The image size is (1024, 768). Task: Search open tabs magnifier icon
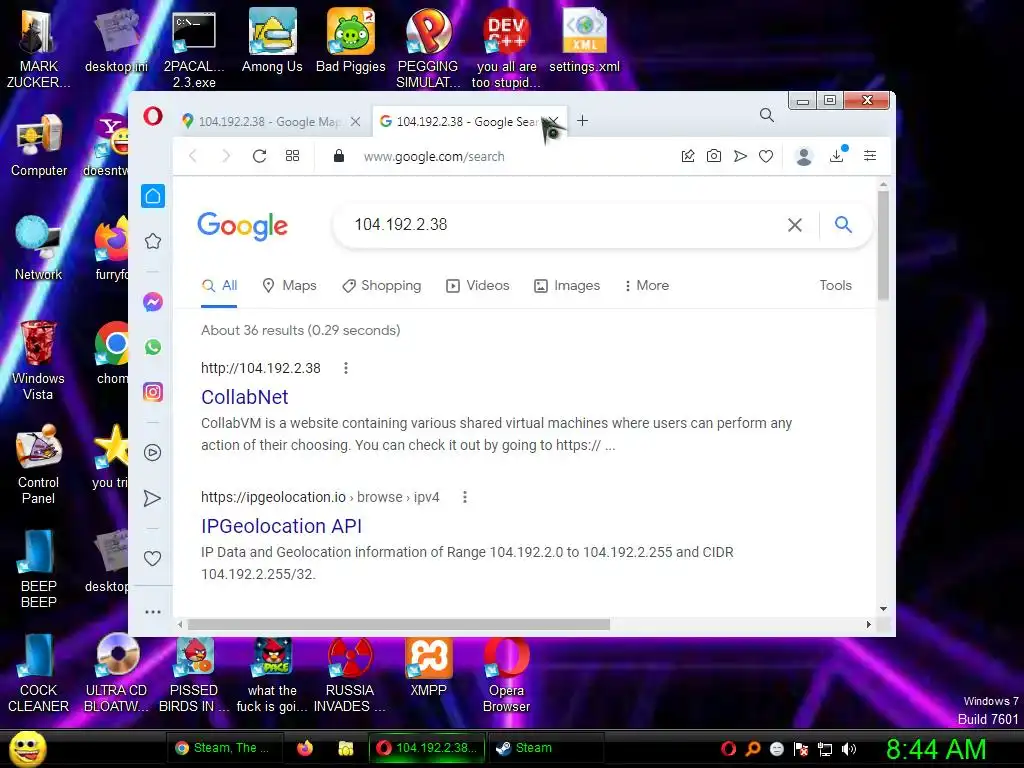coord(767,116)
